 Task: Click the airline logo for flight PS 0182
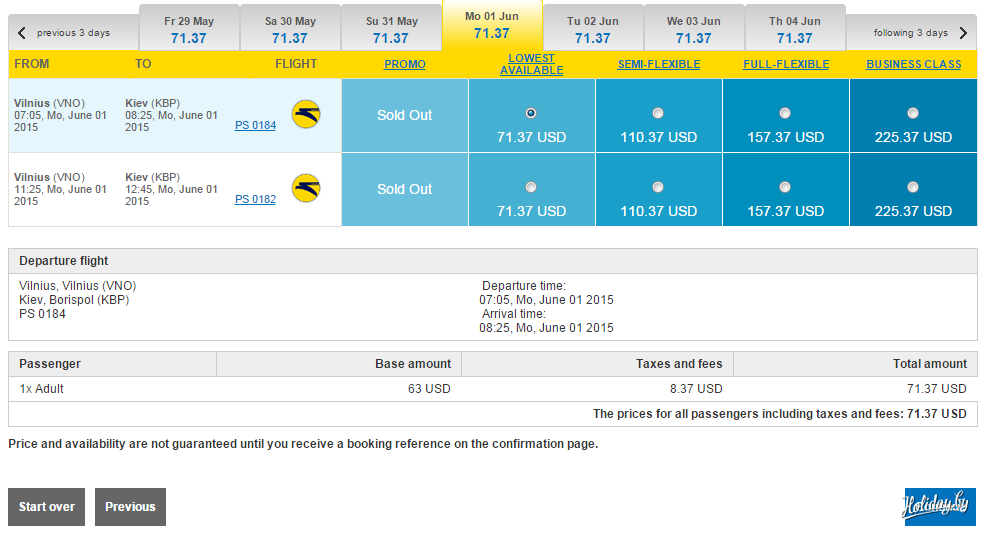tap(306, 188)
